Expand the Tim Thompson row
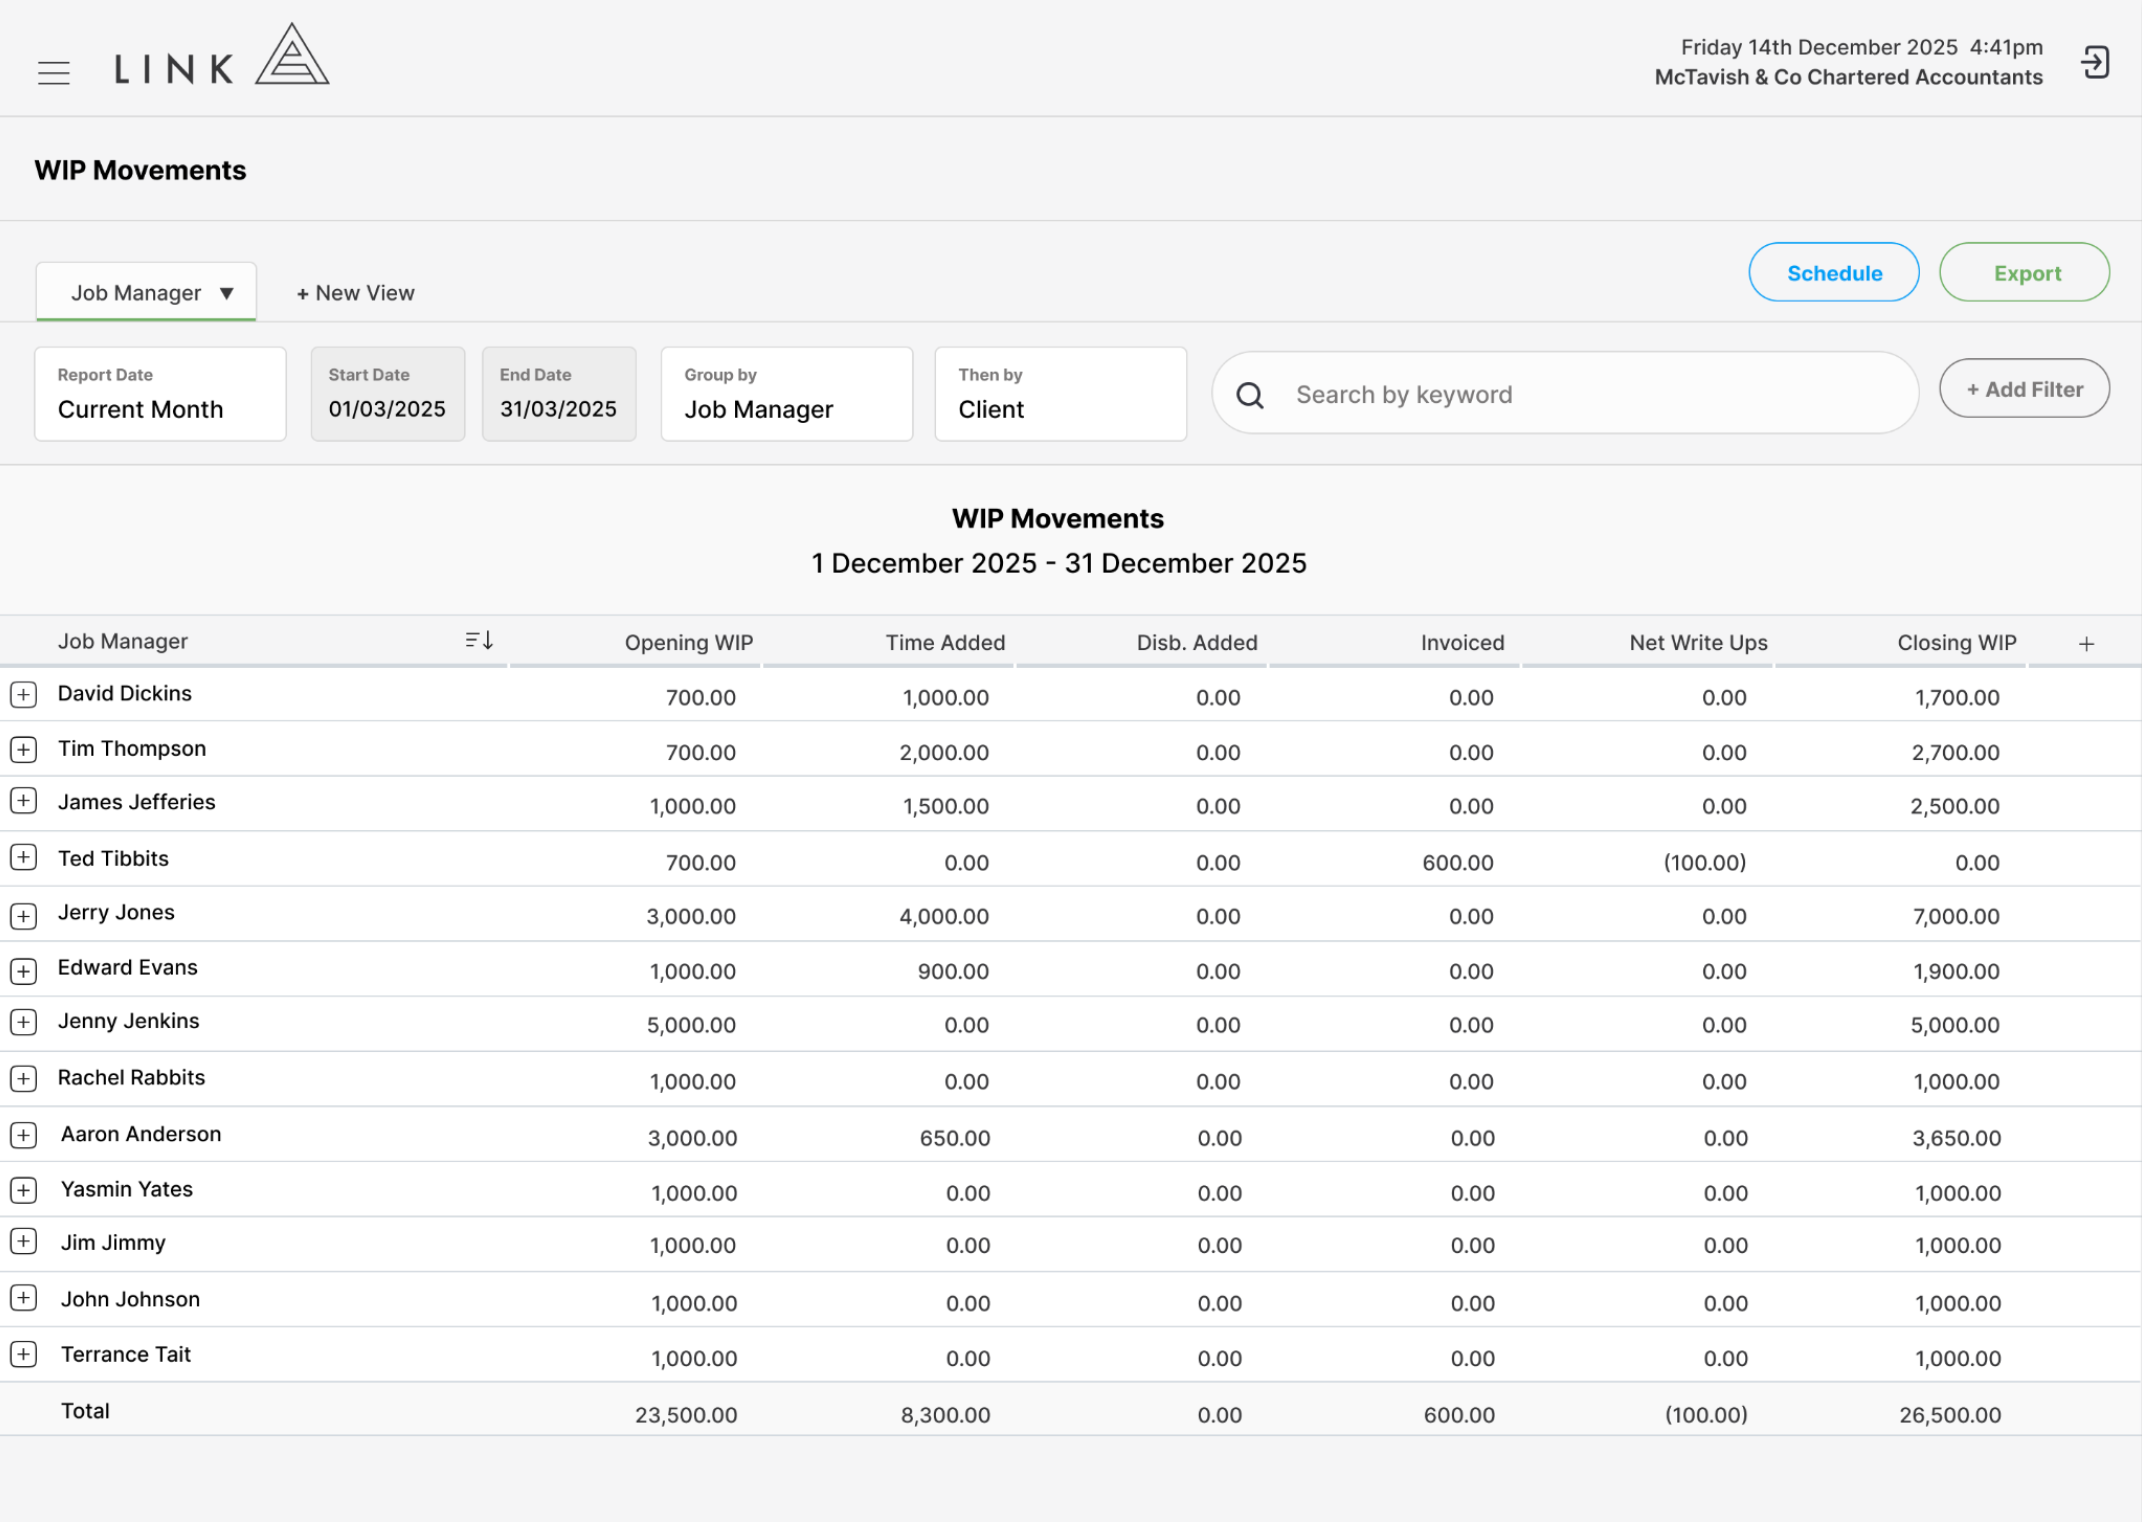The width and height of the screenshot is (2142, 1522). click(x=24, y=749)
